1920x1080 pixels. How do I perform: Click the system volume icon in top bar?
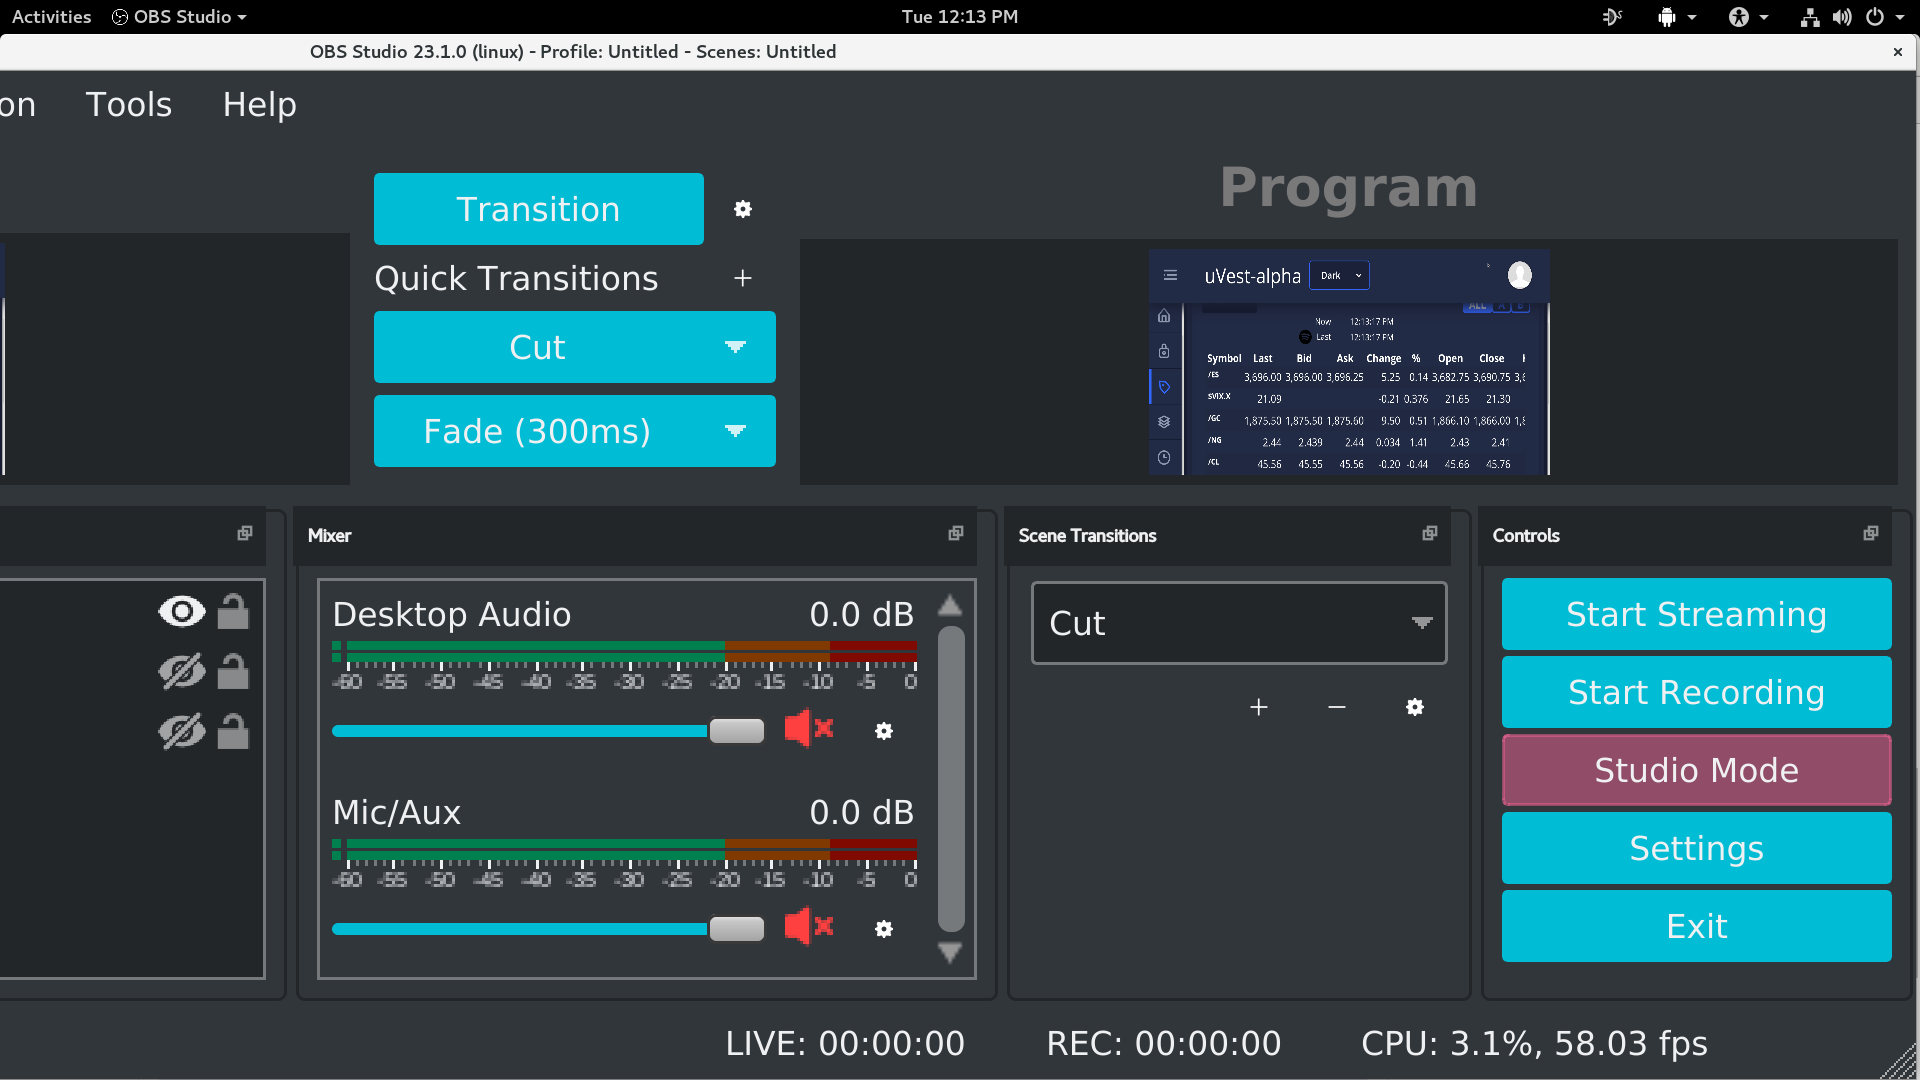tap(1842, 16)
